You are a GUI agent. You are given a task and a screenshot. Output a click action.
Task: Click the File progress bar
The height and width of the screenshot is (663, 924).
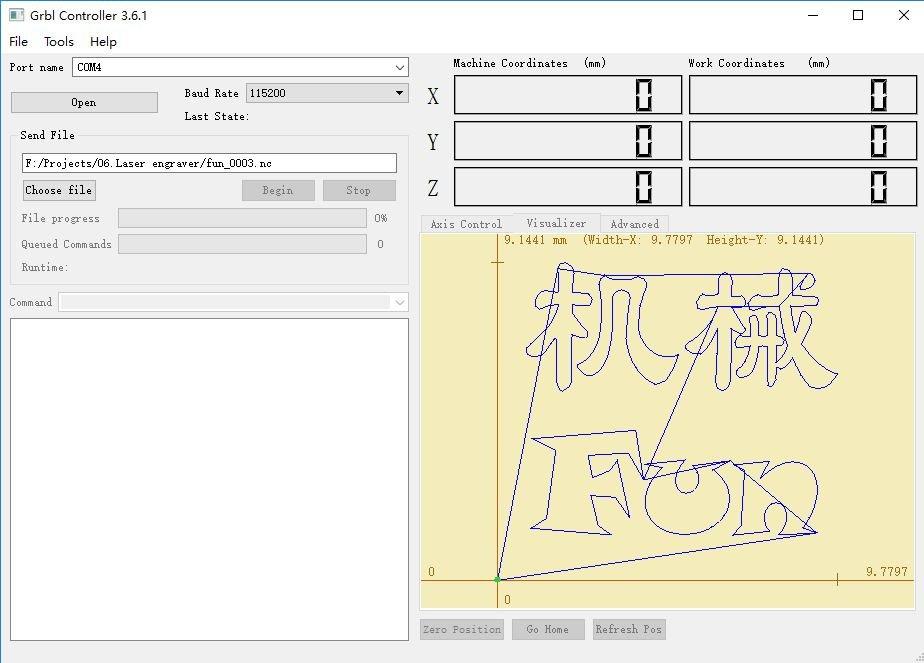click(x=242, y=218)
